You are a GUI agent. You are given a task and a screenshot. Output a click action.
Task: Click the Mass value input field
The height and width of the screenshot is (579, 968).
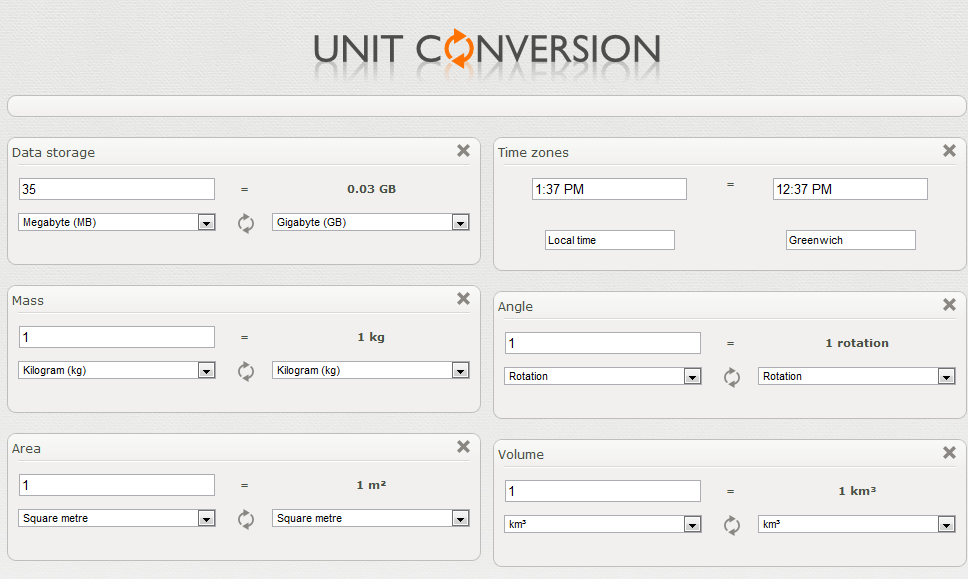[117, 337]
